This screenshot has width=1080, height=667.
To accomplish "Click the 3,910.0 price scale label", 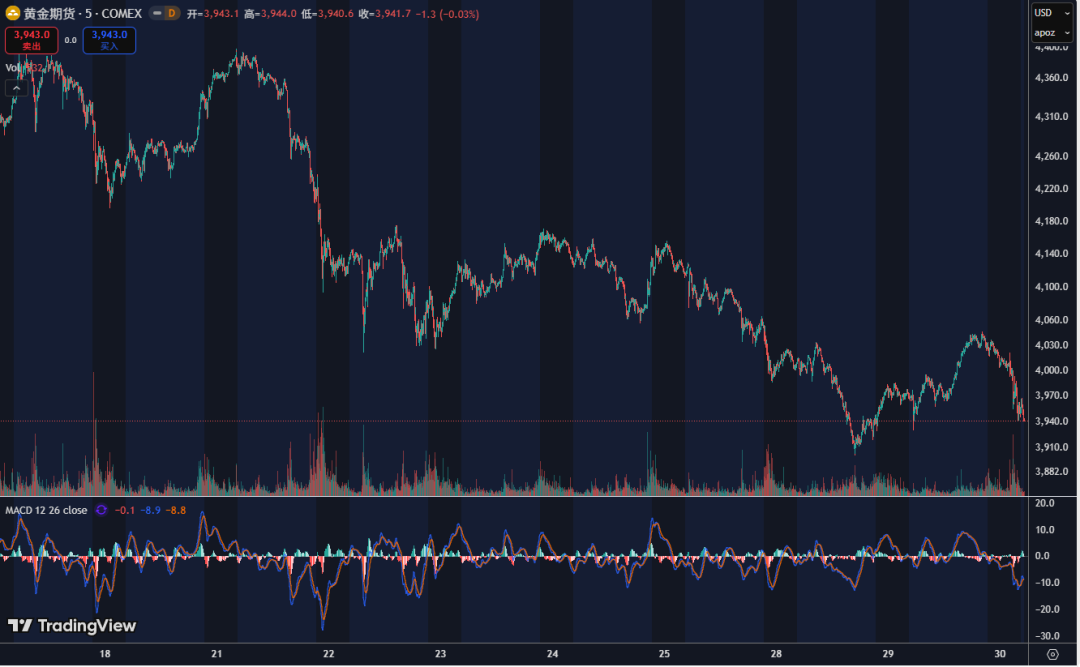I will (x=1051, y=447).
